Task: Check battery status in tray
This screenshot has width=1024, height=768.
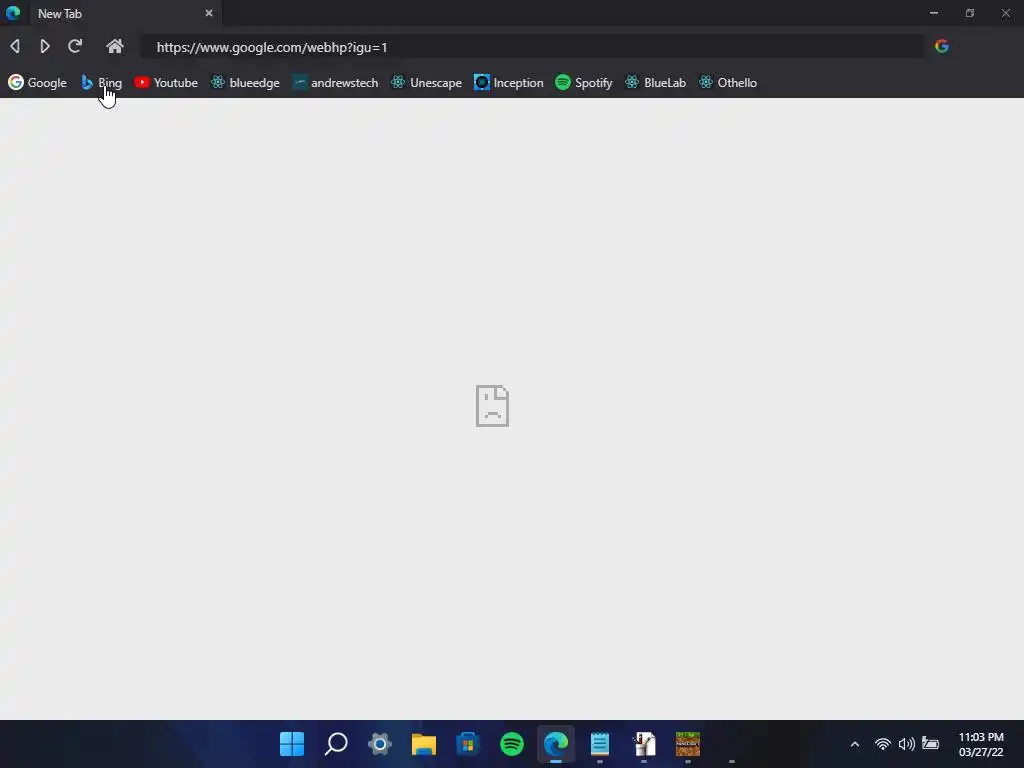Action: [931, 744]
